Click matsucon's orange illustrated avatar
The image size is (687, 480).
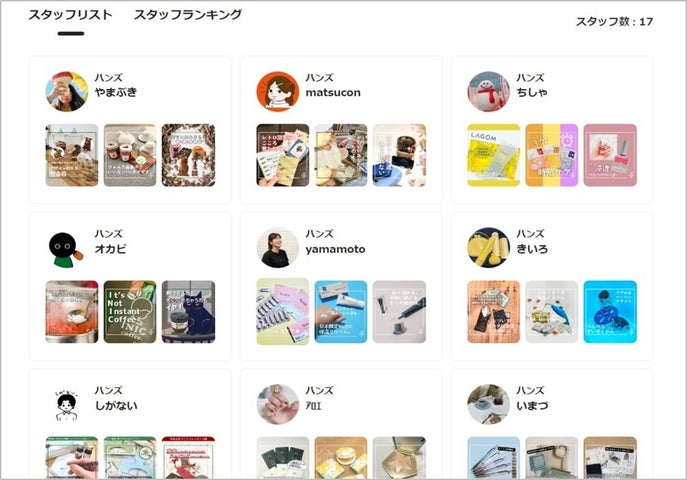(x=278, y=92)
